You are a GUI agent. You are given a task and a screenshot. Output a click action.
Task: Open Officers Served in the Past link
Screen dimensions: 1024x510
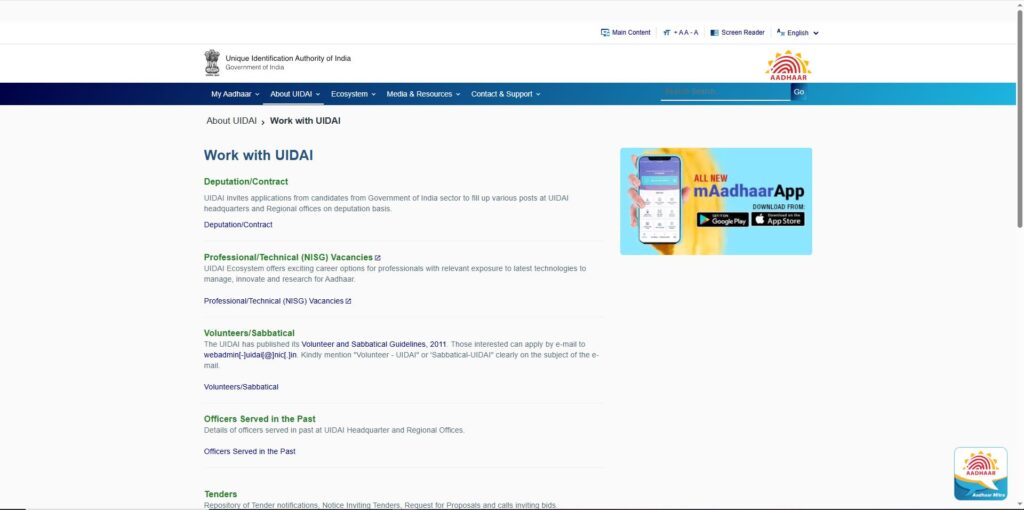coord(249,451)
